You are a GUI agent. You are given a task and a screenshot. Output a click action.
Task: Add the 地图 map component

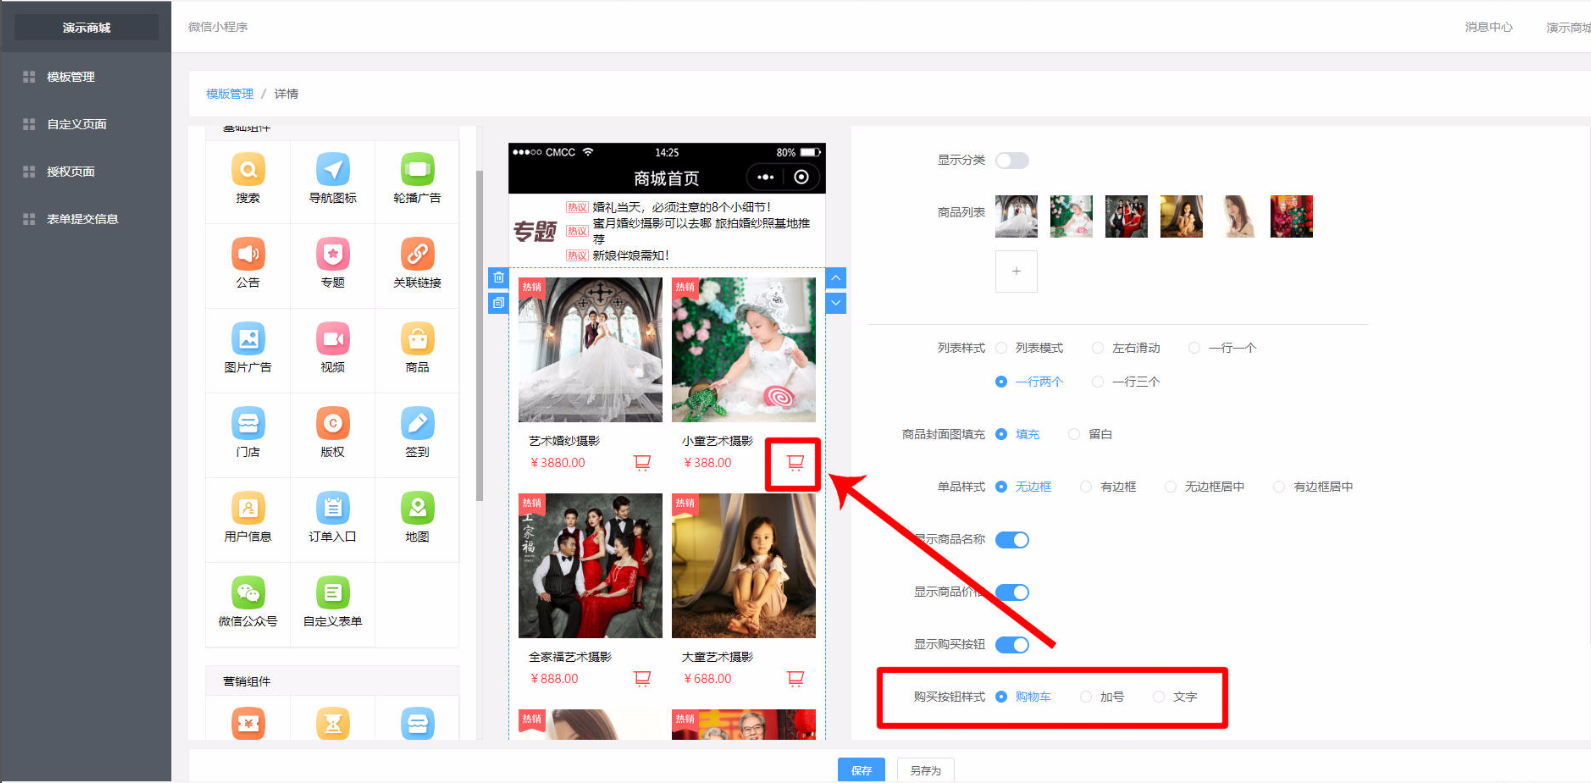(x=417, y=518)
